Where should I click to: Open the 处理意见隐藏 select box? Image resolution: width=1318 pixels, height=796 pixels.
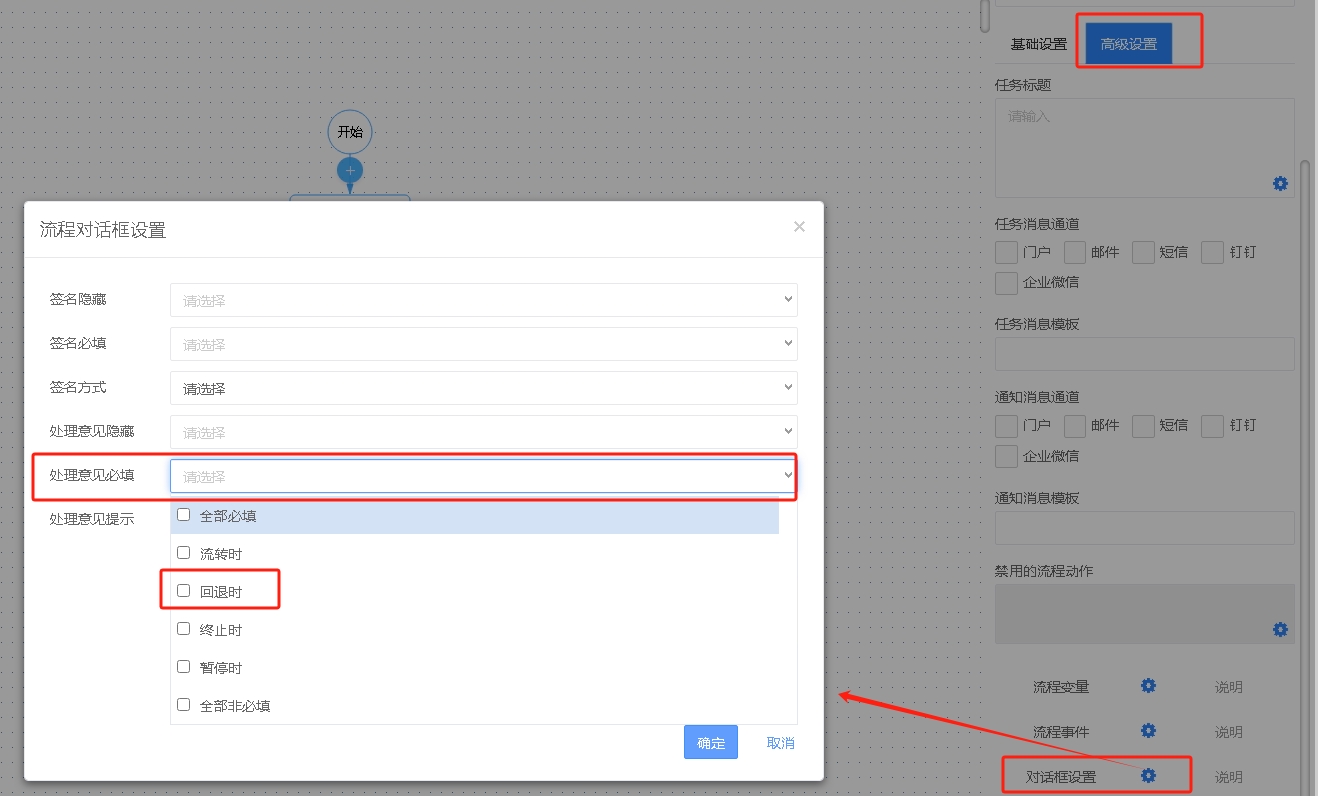point(483,432)
